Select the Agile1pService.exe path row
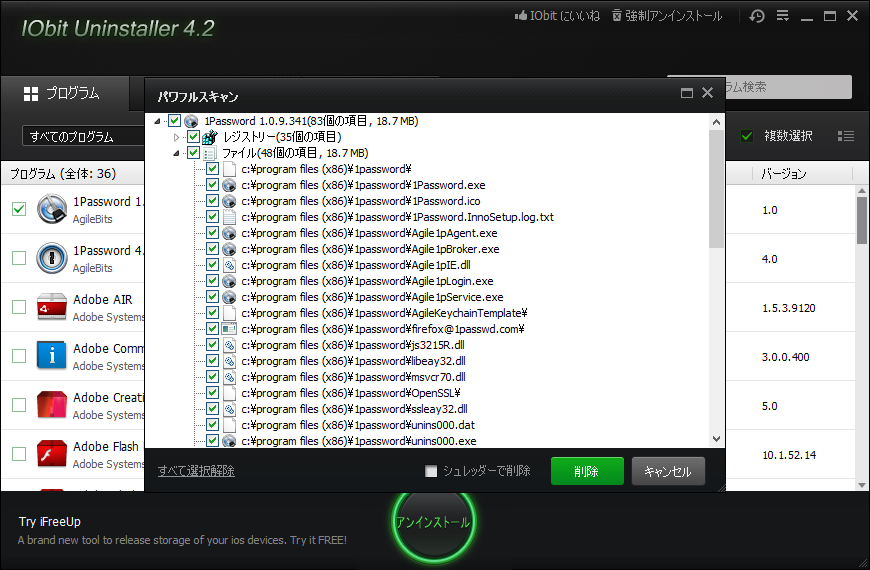 [372, 297]
